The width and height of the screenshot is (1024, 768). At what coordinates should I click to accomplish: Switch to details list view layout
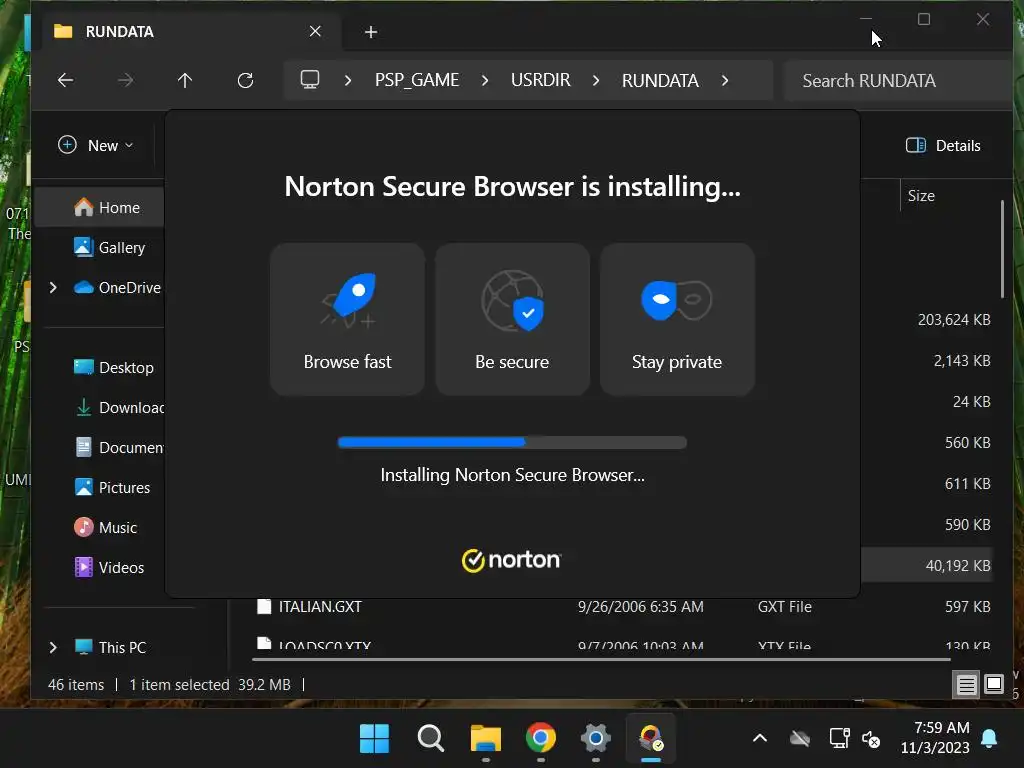(967, 684)
